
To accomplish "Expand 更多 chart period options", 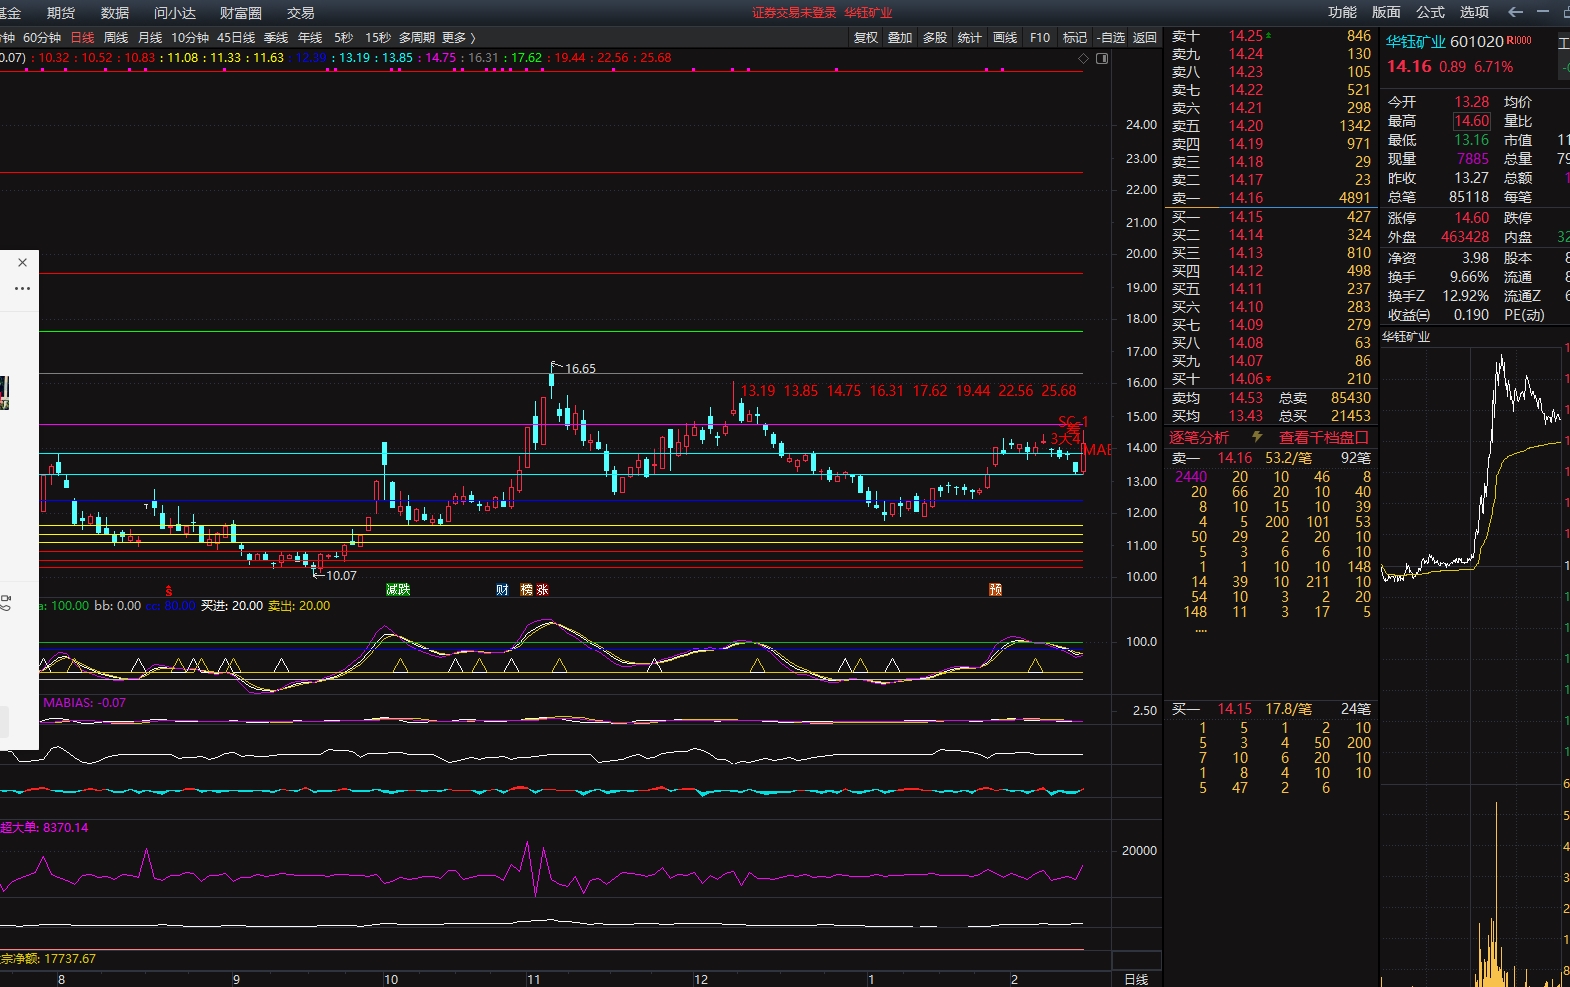I will click(x=458, y=38).
